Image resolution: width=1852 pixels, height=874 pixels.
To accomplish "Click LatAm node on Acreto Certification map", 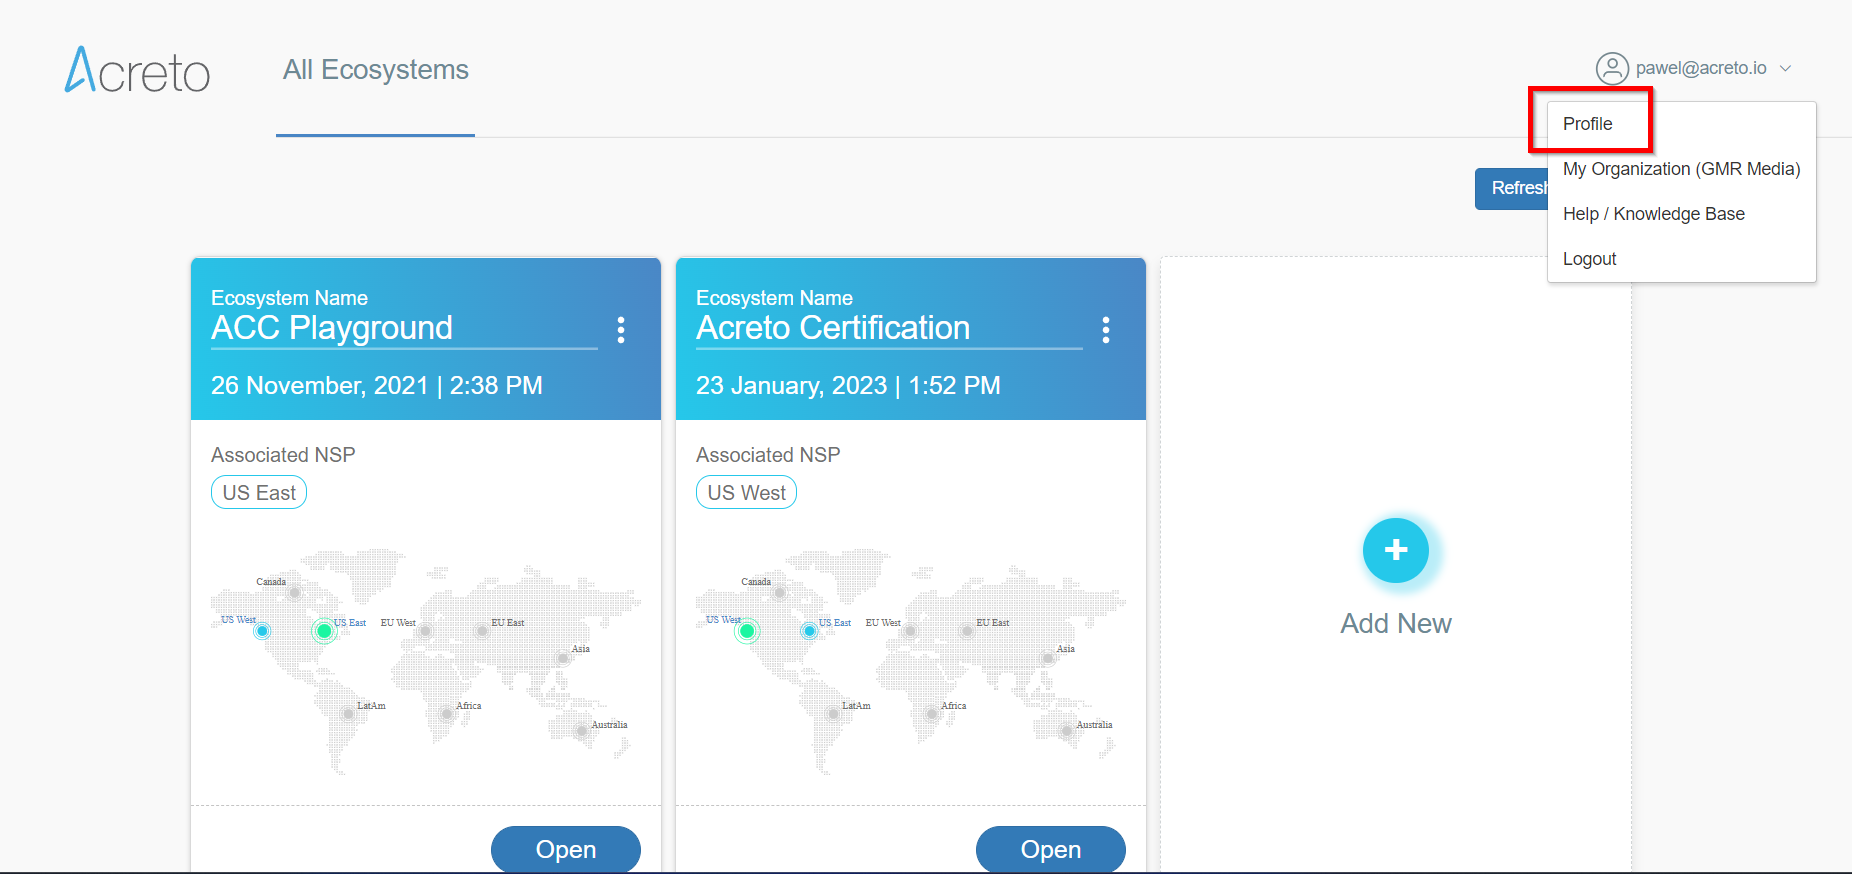I will 833,714.
